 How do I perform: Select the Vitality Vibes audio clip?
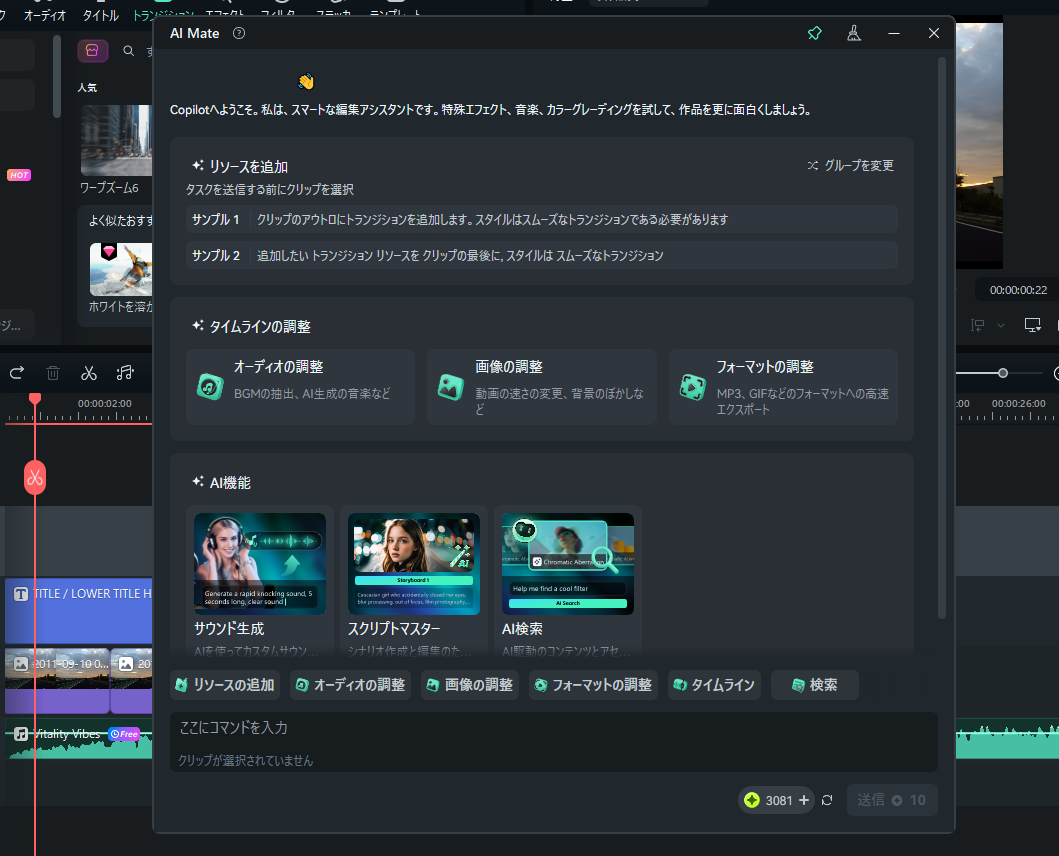(x=78, y=741)
